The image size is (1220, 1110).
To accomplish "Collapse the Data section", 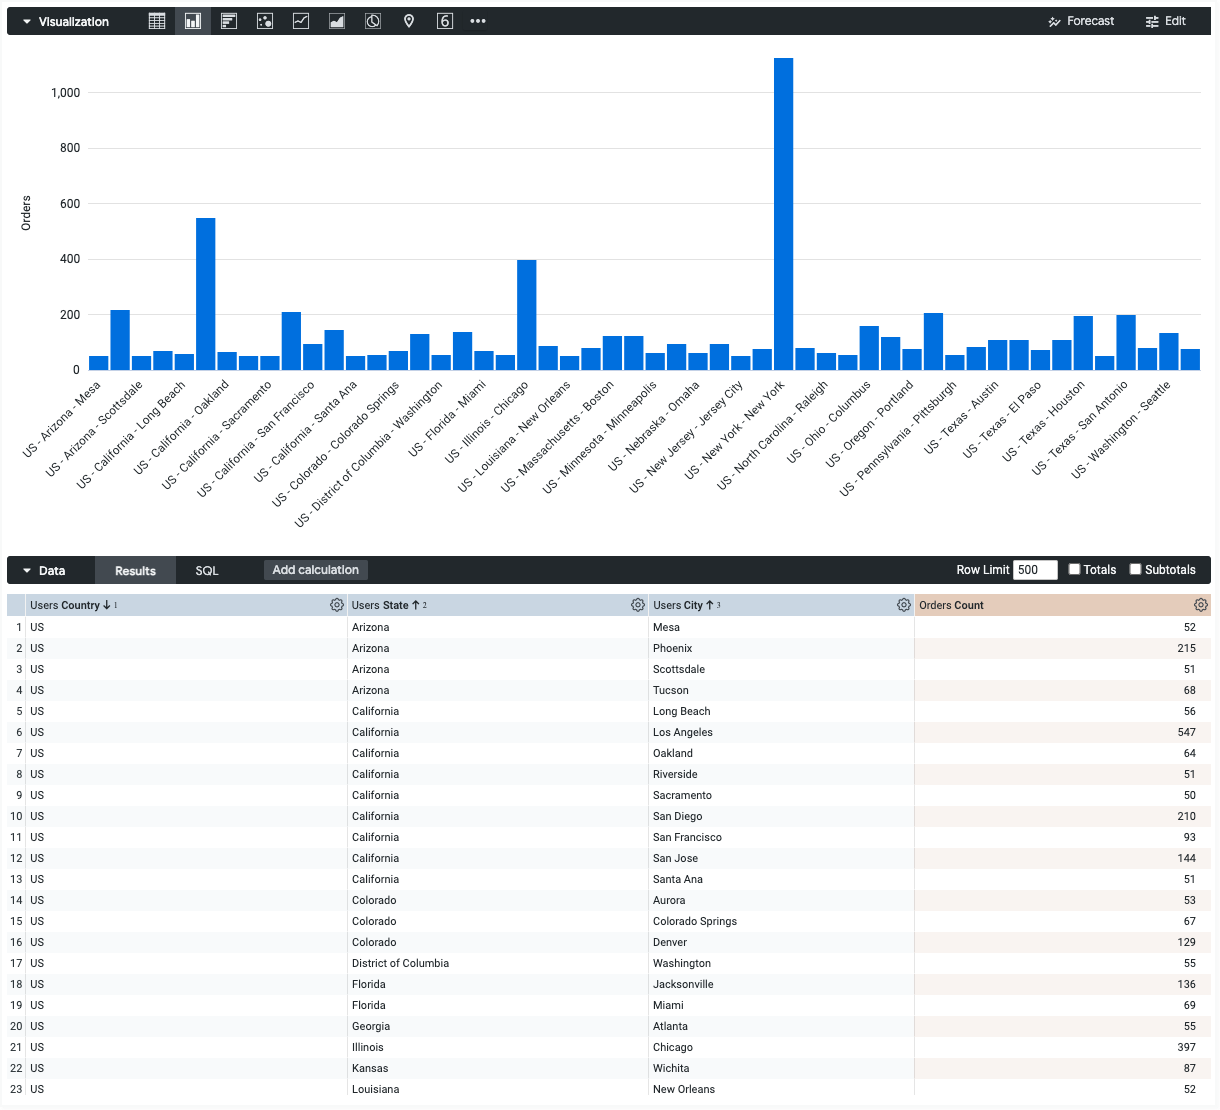I will [x=24, y=569].
